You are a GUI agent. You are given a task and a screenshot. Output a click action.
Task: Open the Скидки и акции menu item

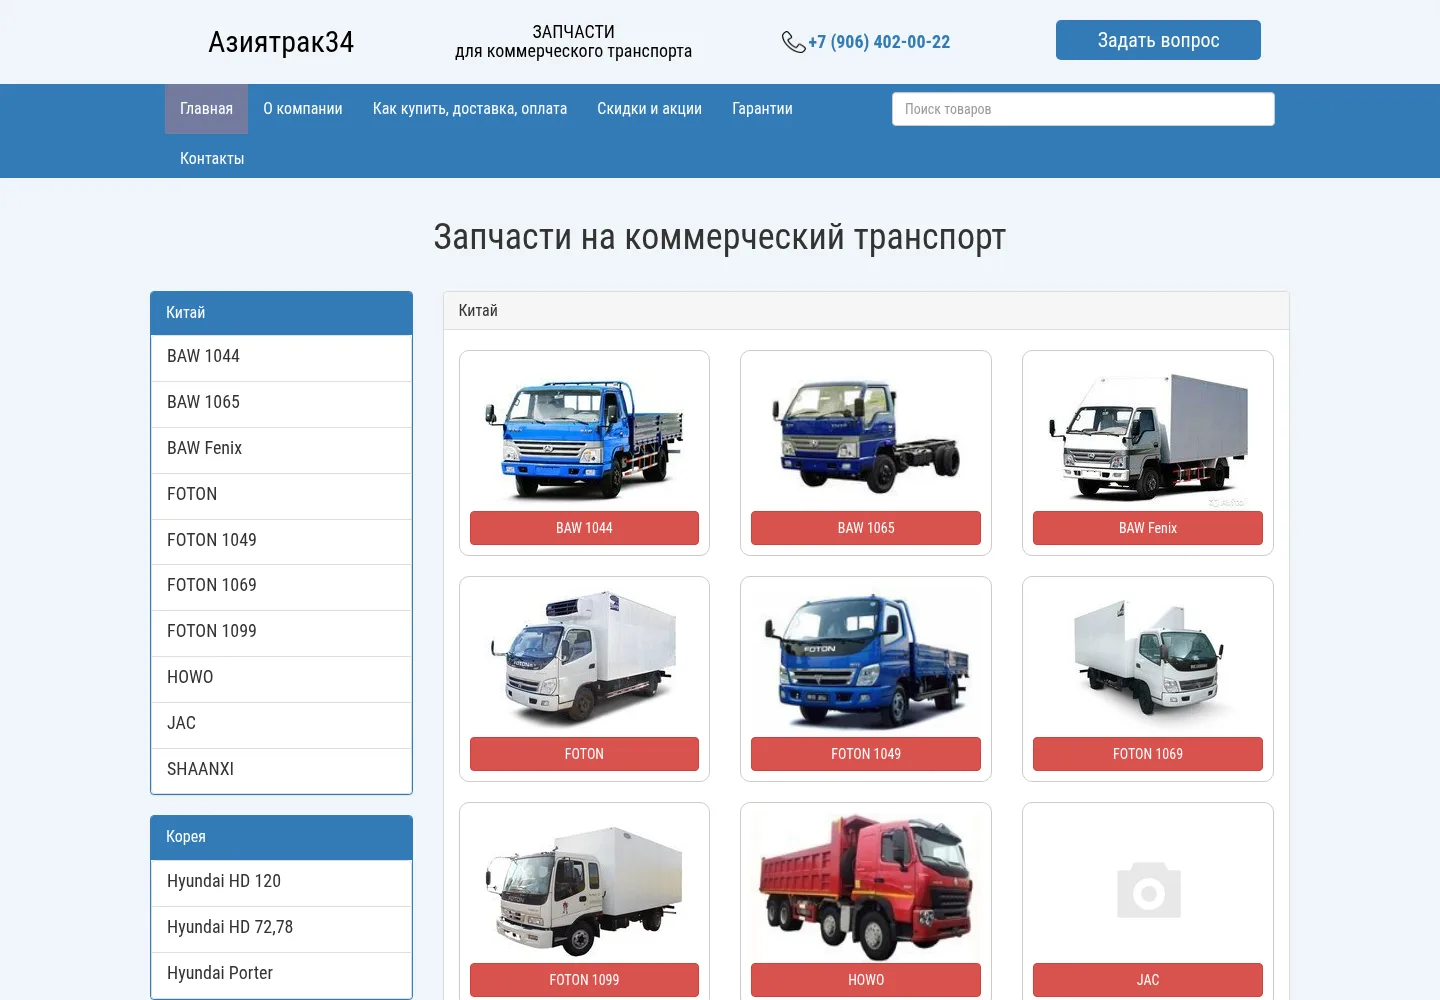click(x=649, y=109)
